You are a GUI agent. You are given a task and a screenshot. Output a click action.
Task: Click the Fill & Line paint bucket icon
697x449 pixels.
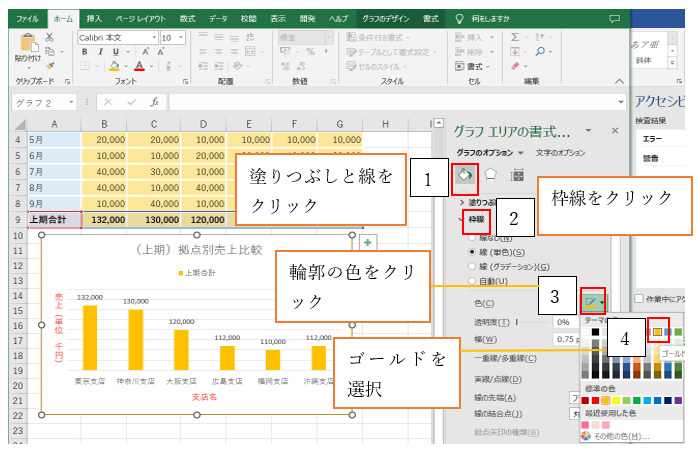pos(464,174)
